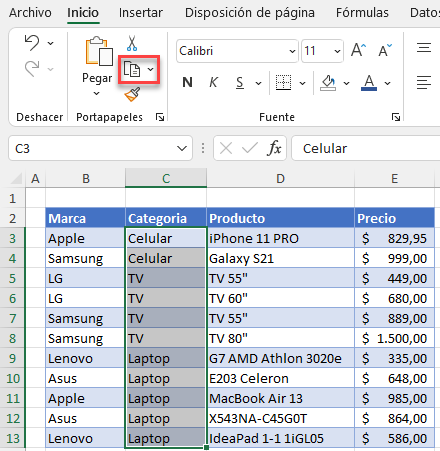
Task: Expand the font color dropdown arrow
Action: pos(387,83)
